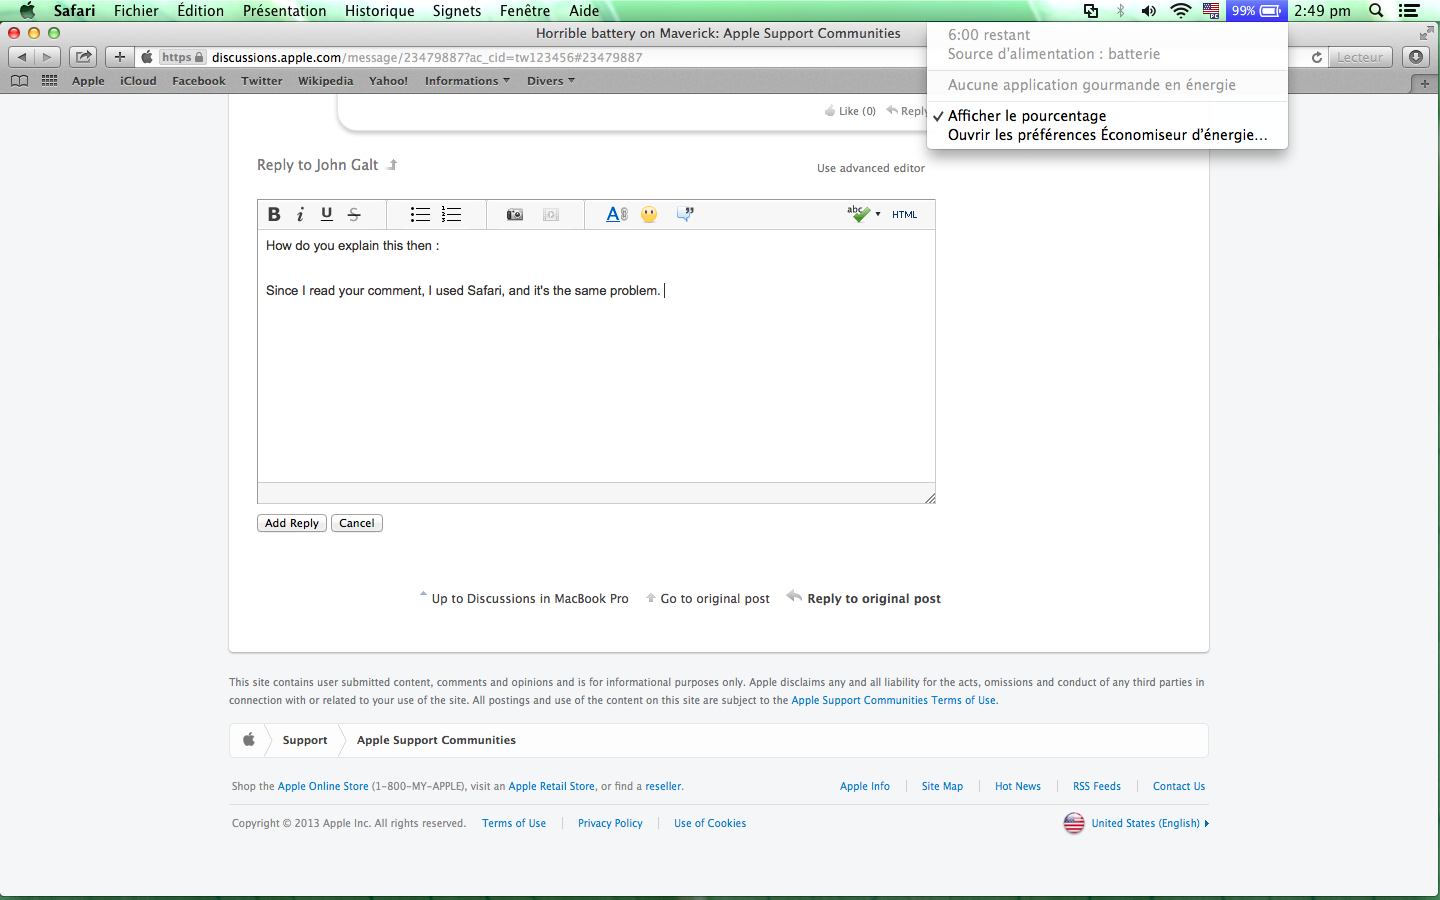This screenshot has width=1440, height=900.
Task: Open the Wi-Fi status menu
Action: click(x=1181, y=11)
